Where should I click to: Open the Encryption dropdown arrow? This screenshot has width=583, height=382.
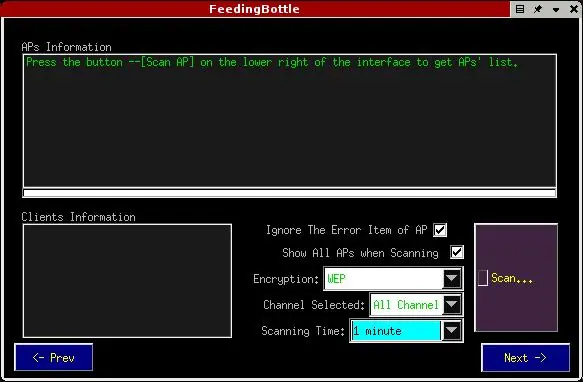(452, 278)
